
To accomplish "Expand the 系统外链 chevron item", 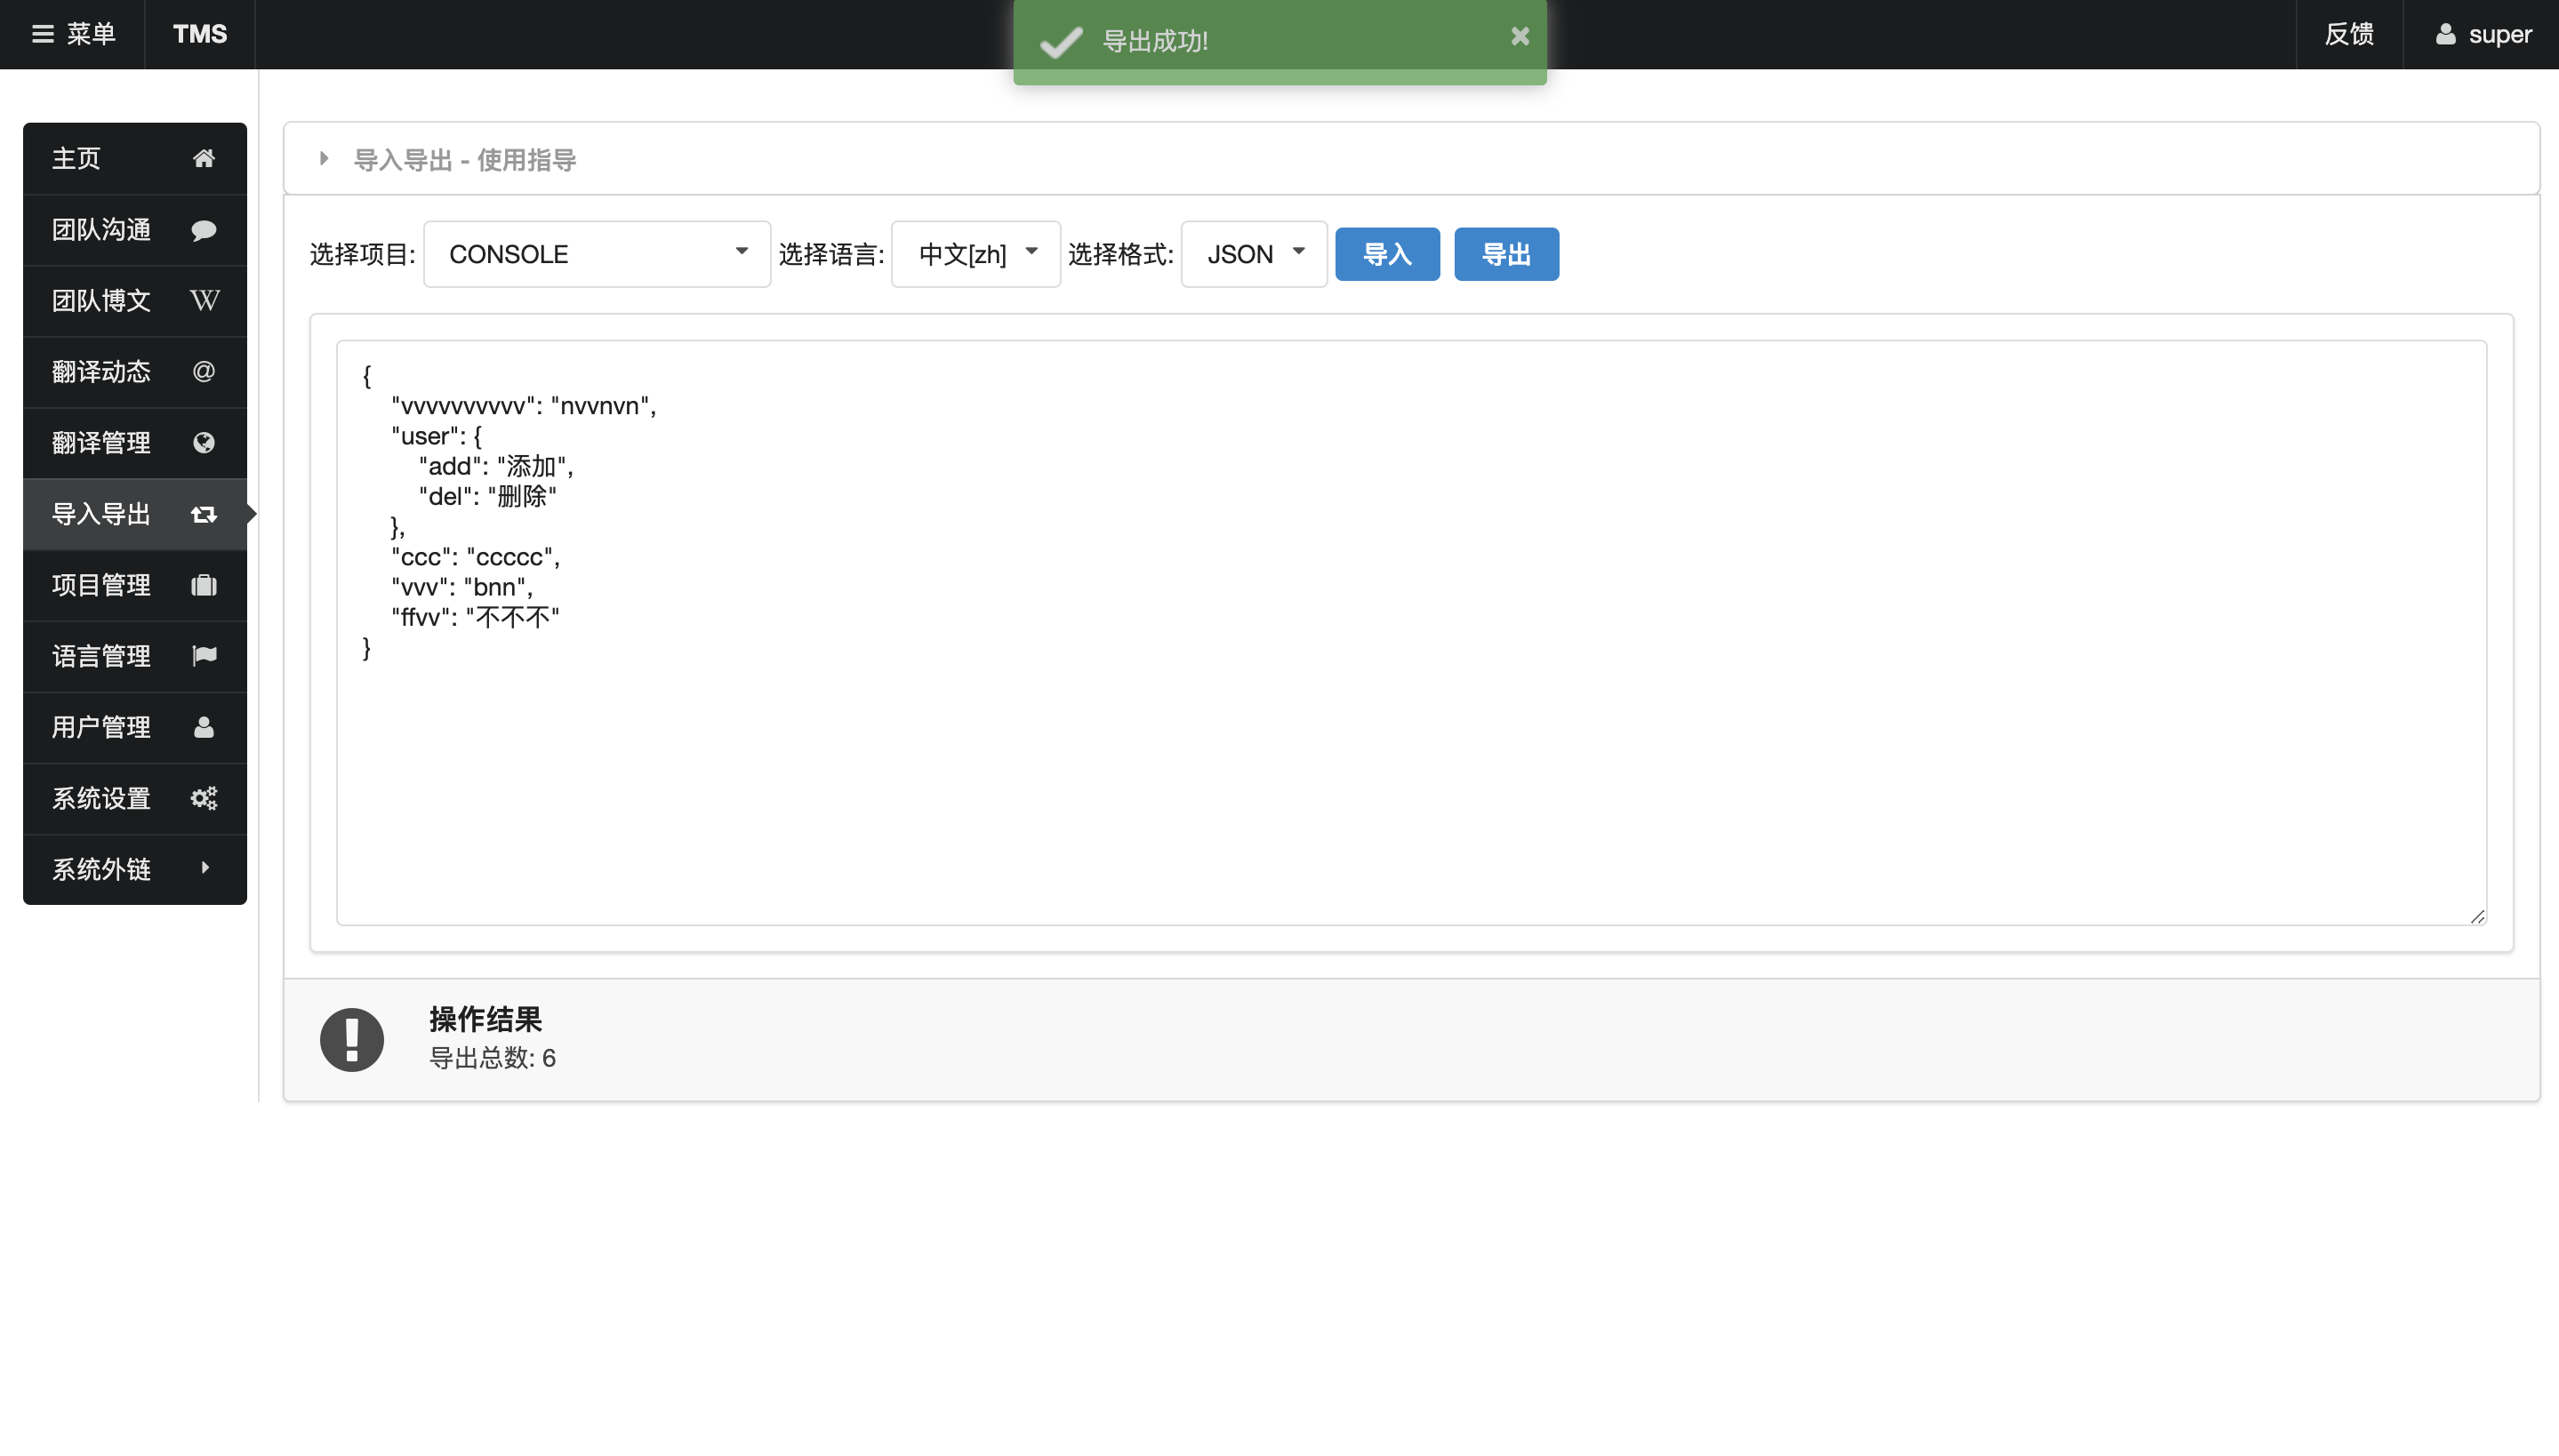I will (x=205, y=868).
